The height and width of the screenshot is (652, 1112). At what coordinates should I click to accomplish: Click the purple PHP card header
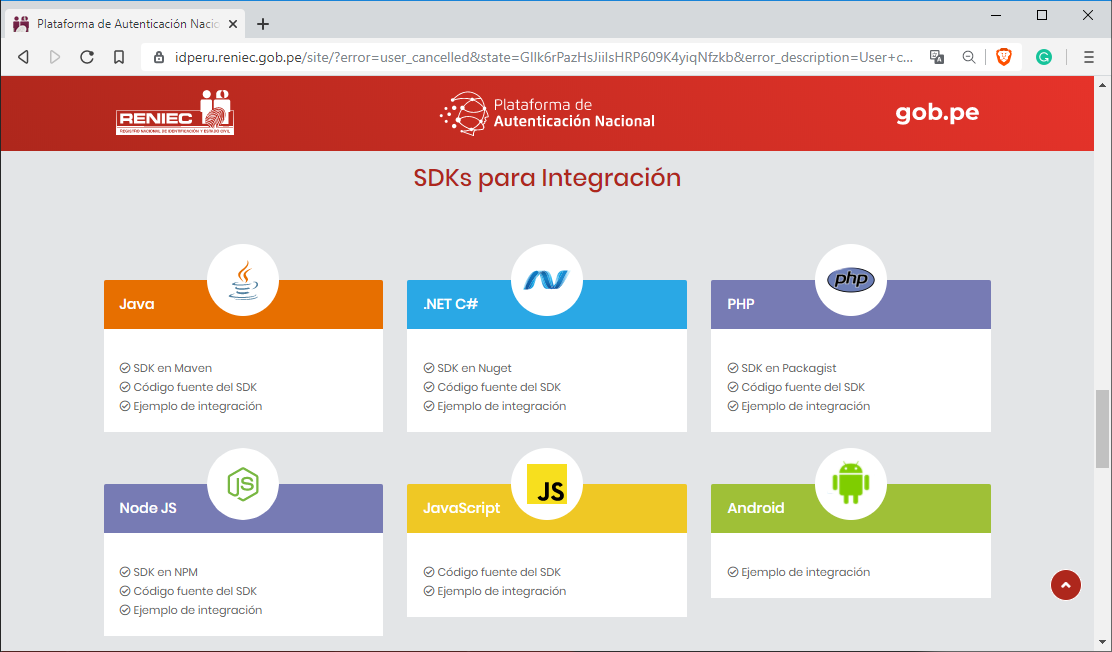[851, 304]
